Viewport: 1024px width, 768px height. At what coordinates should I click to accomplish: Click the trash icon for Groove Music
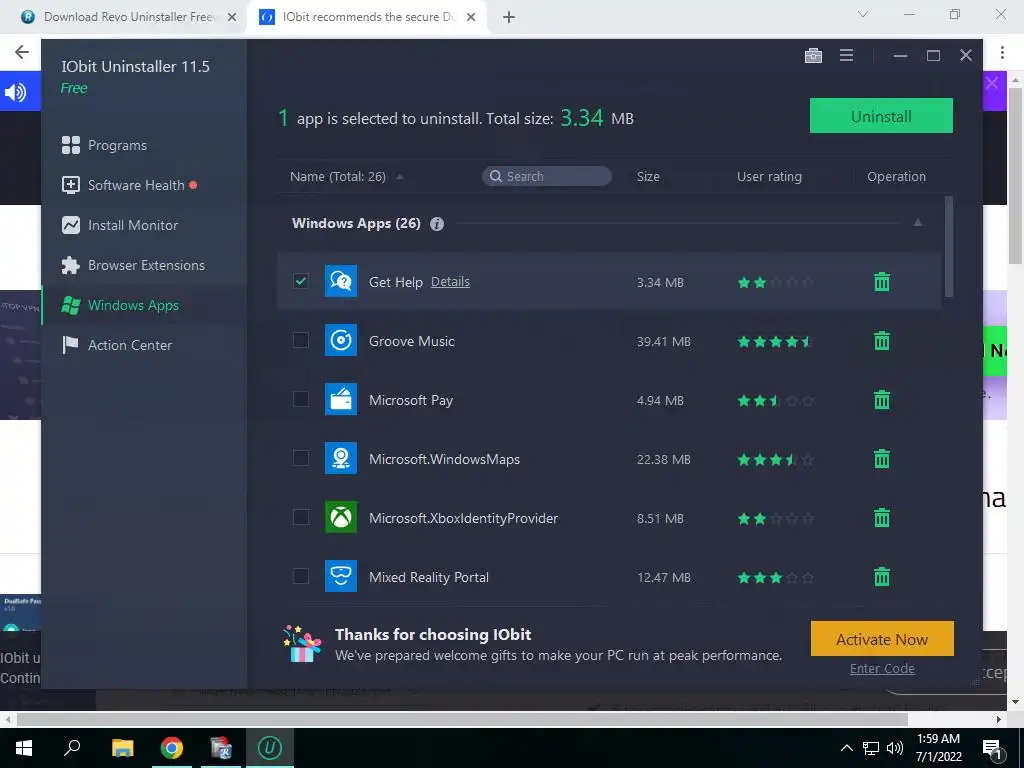click(x=882, y=341)
